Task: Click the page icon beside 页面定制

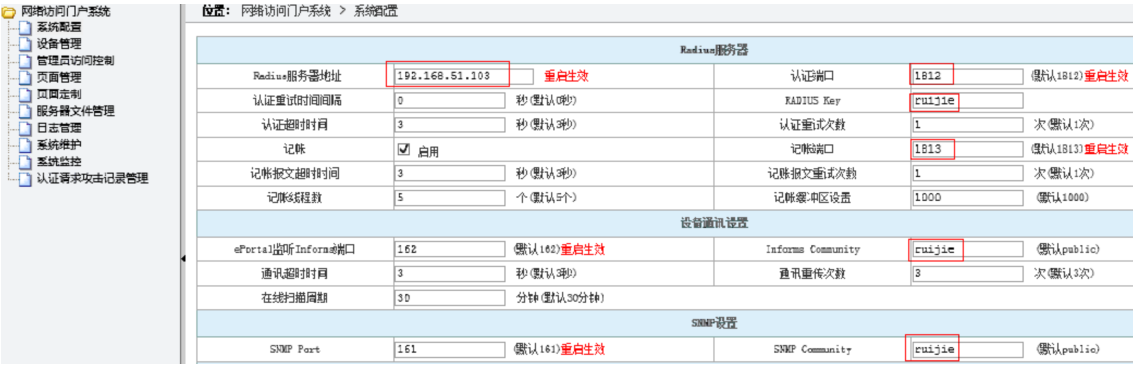Action: pos(26,94)
